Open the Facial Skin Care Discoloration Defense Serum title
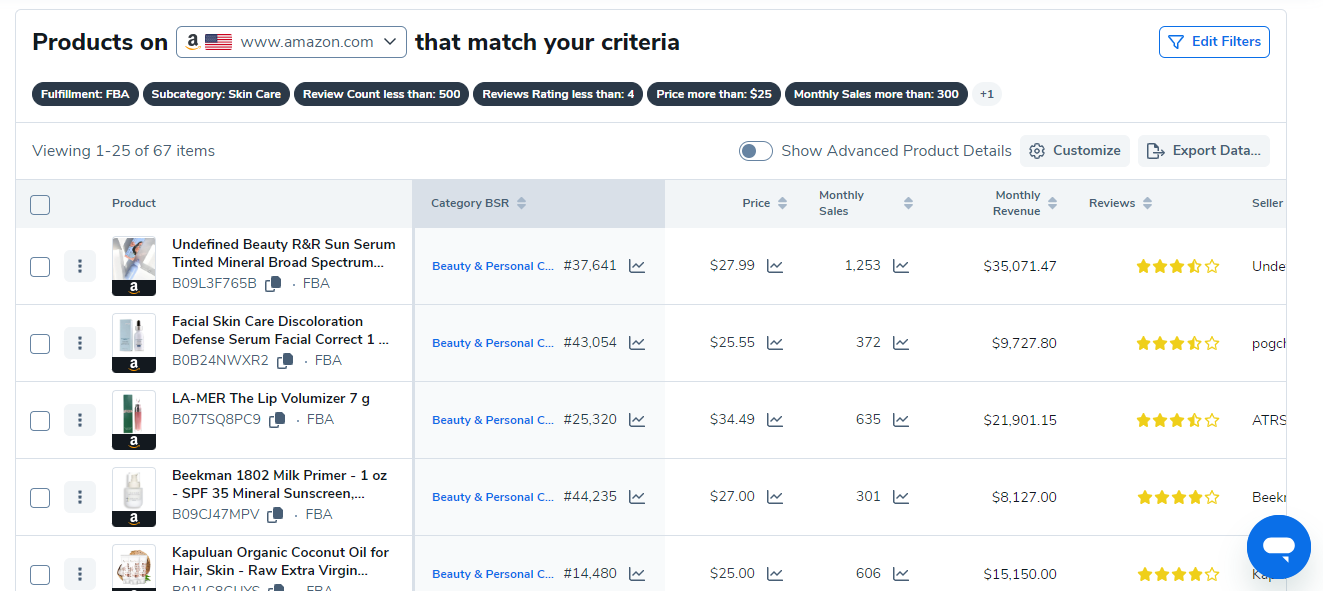This screenshot has width=1323, height=591. 281,330
